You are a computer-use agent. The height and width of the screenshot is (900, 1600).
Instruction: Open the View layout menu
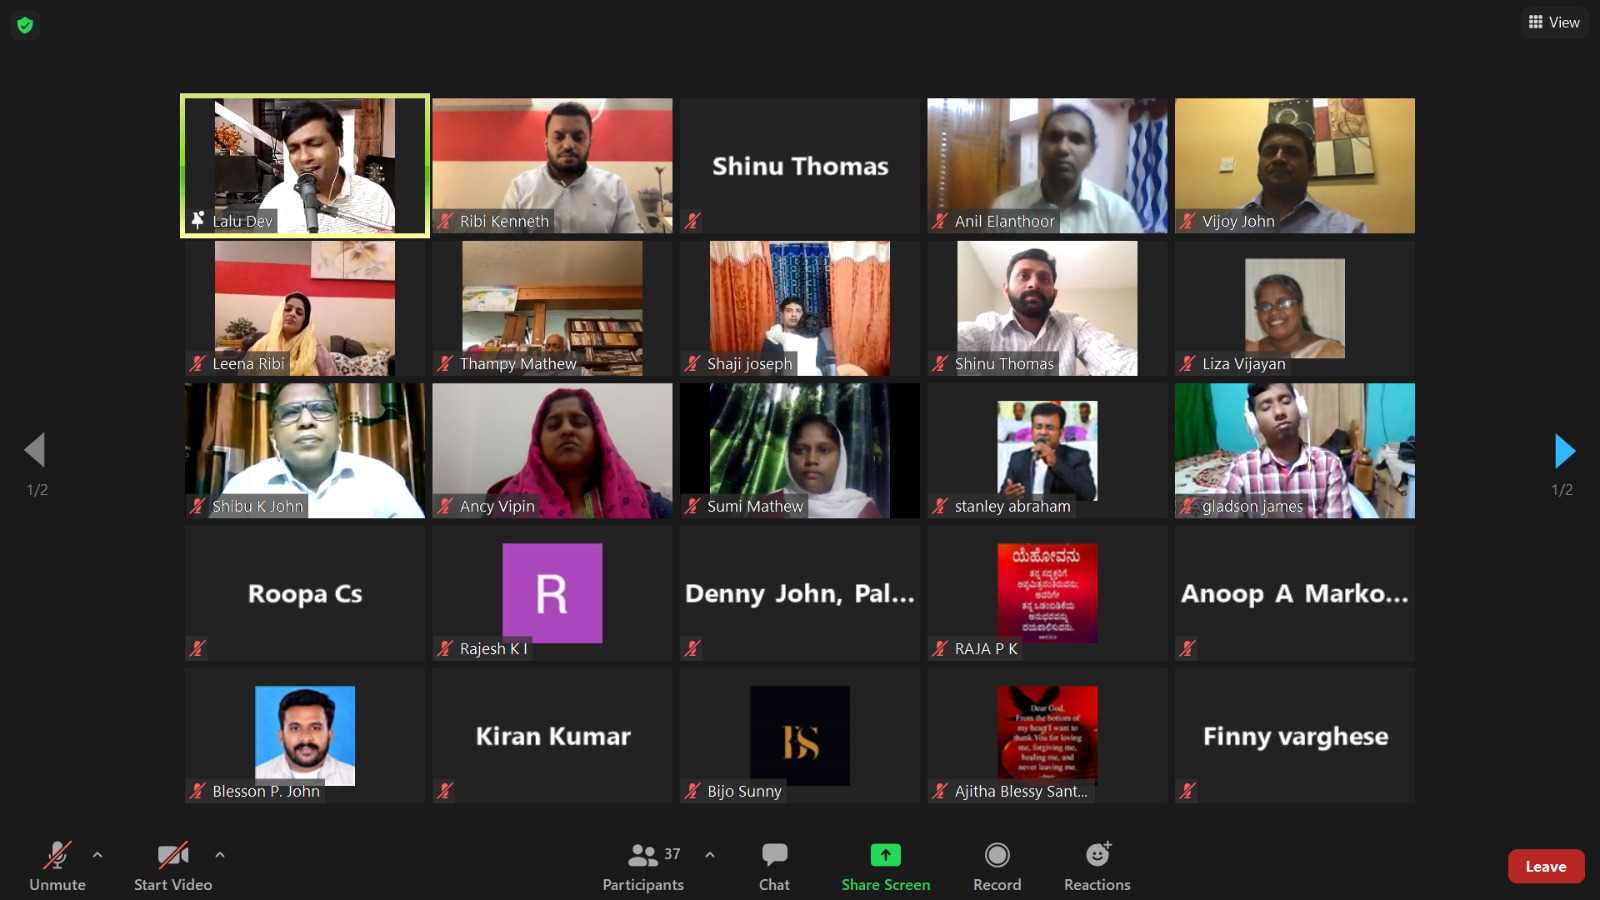point(1554,22)
